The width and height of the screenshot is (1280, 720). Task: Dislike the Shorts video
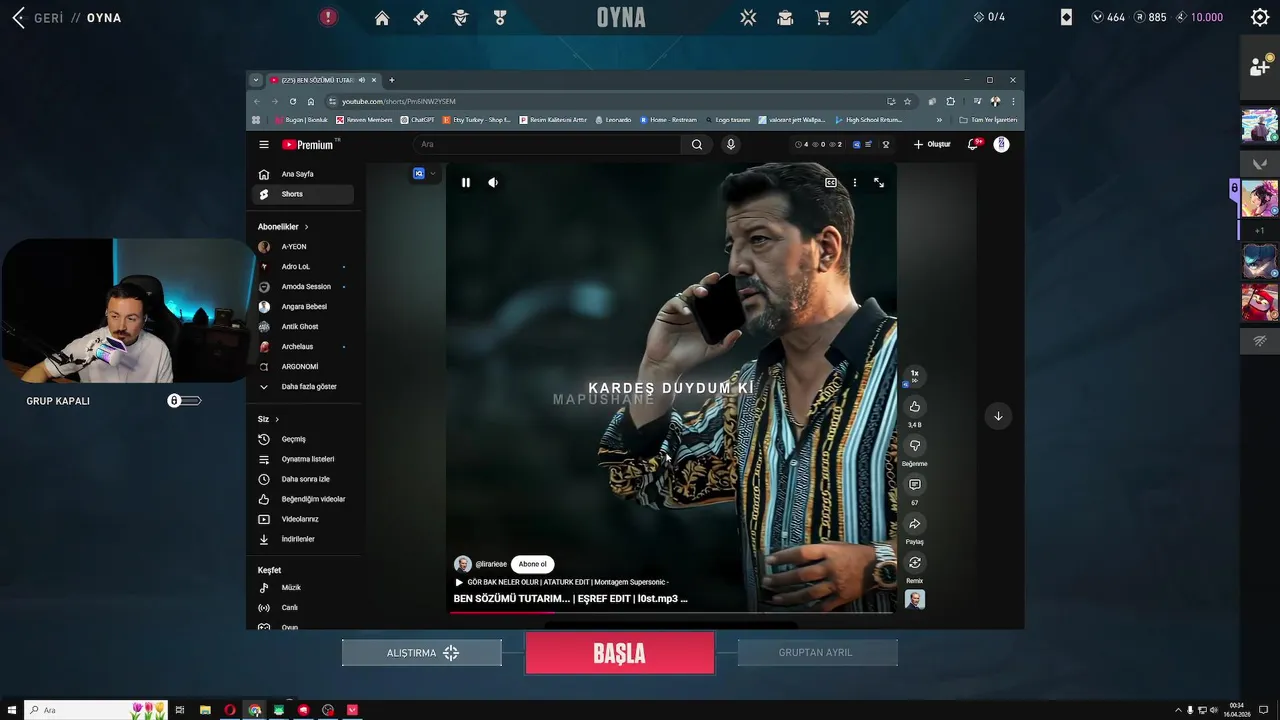click(x=914, y=445)
